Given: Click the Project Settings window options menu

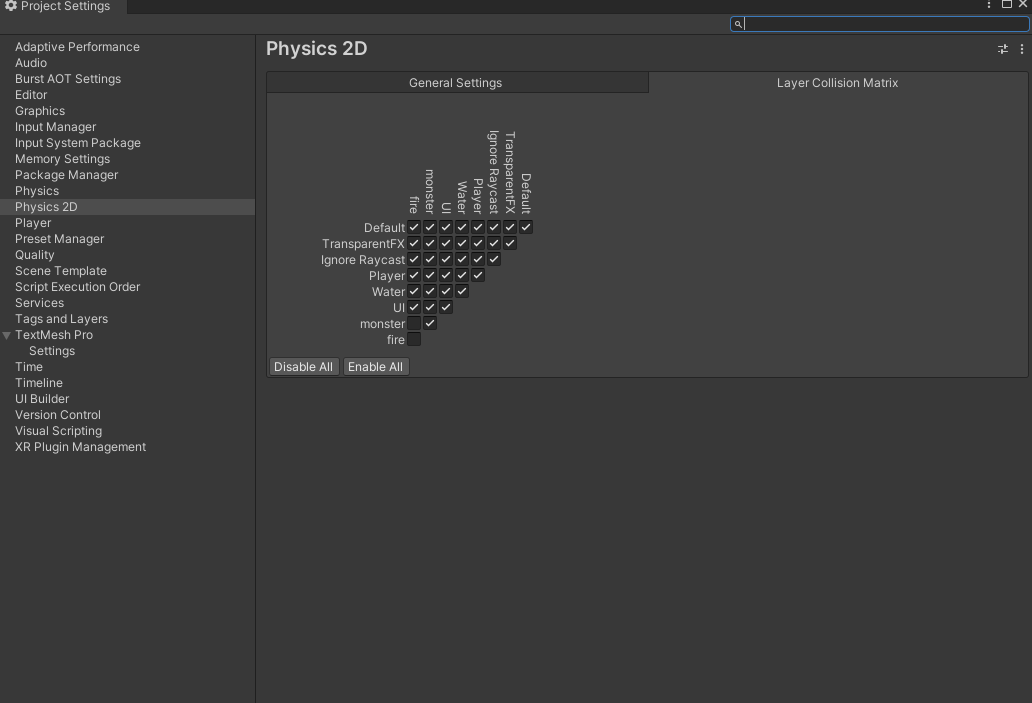Looking at the screenshot, I should pyautogui.click(x=989, y=5).
